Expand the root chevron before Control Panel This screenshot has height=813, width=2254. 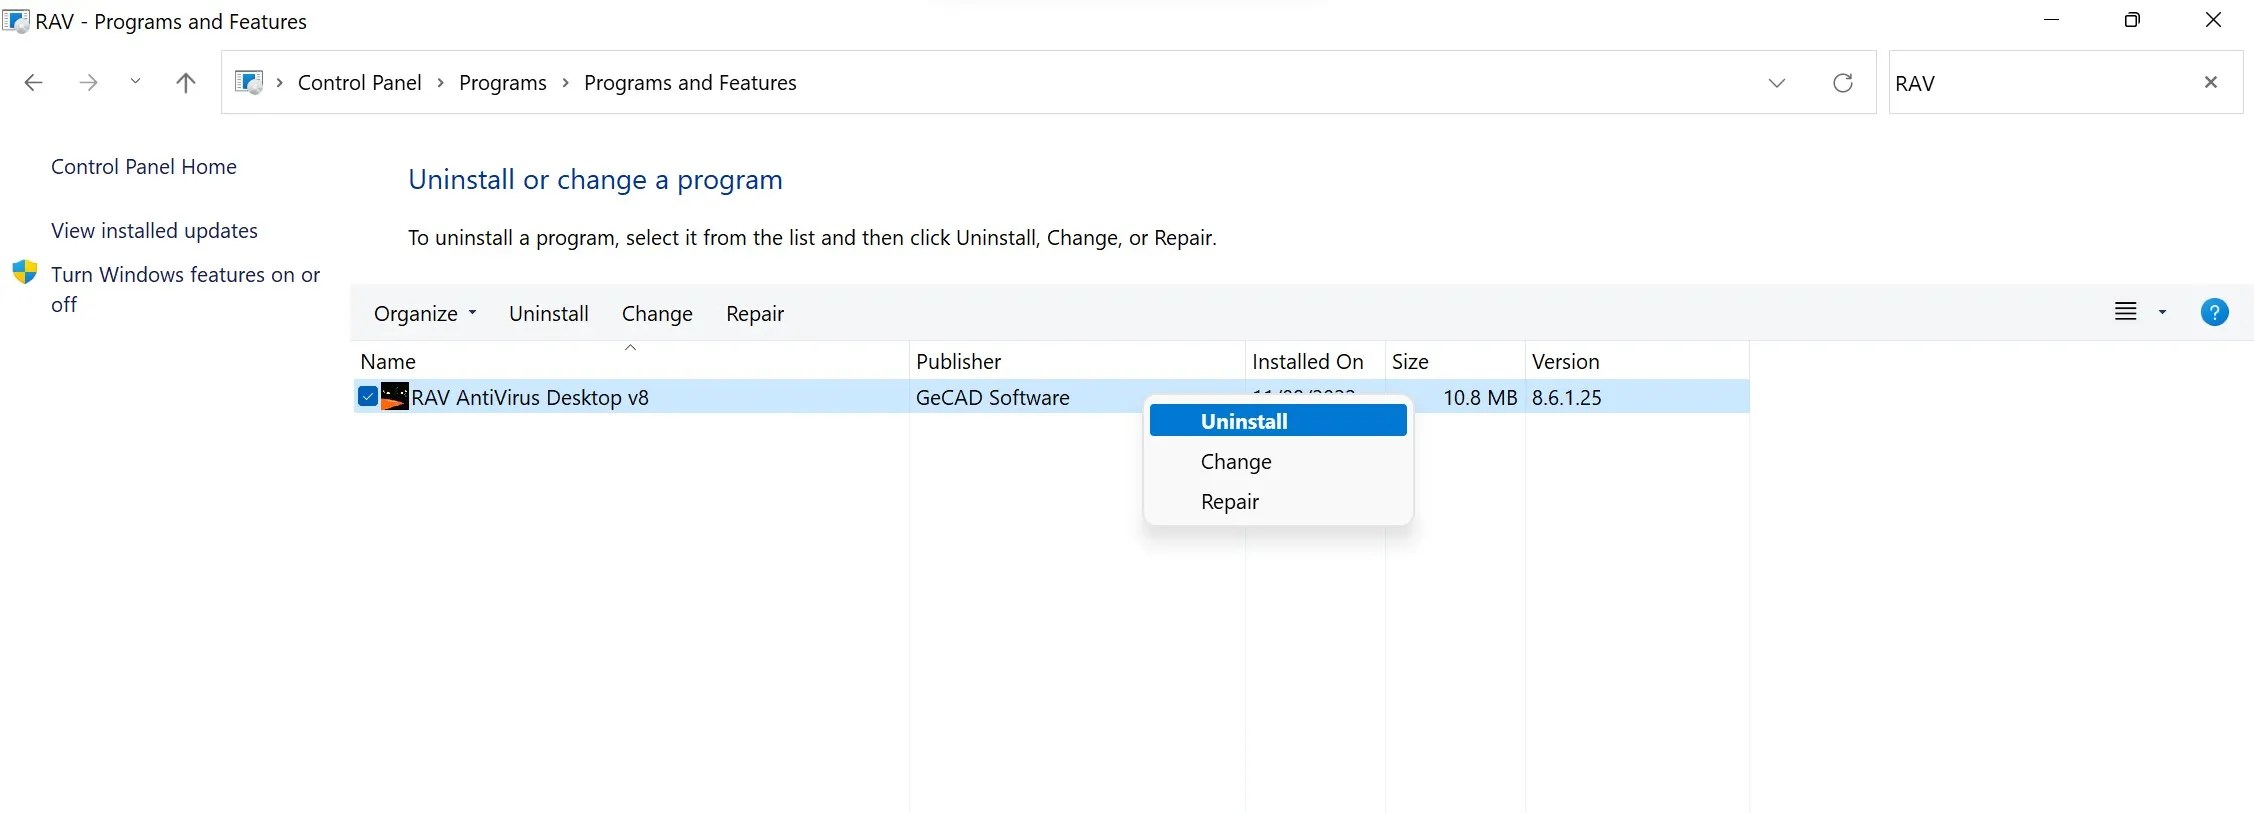coord(279,83)
